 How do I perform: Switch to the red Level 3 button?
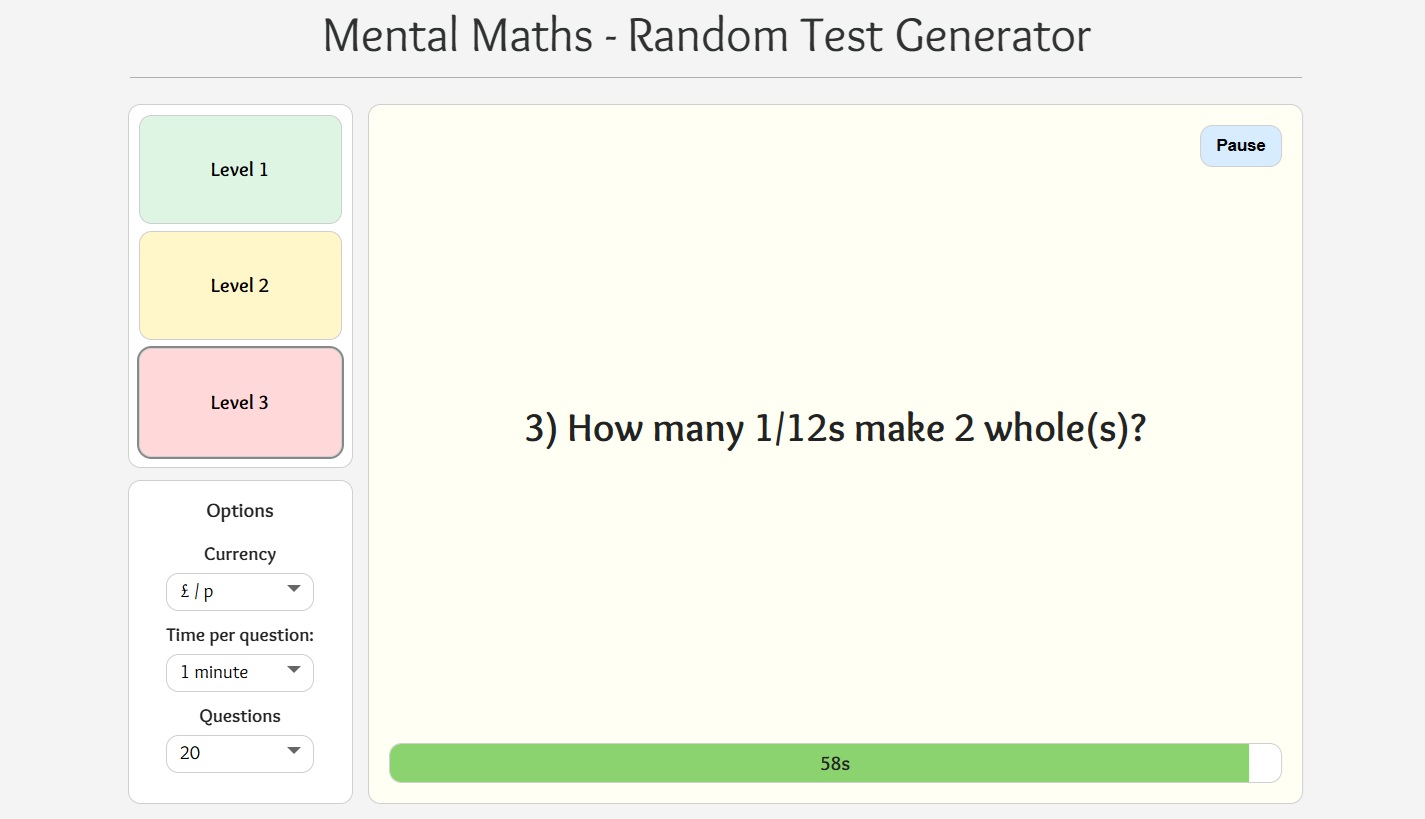240,403
